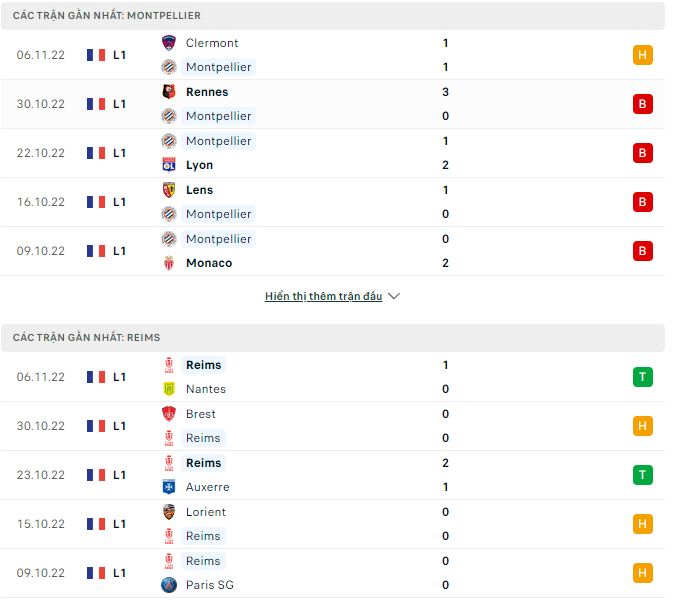Open the 'Hiển thị thêm trận đấu' link
Screen dimensions: 674x600
tap(324, 297)
